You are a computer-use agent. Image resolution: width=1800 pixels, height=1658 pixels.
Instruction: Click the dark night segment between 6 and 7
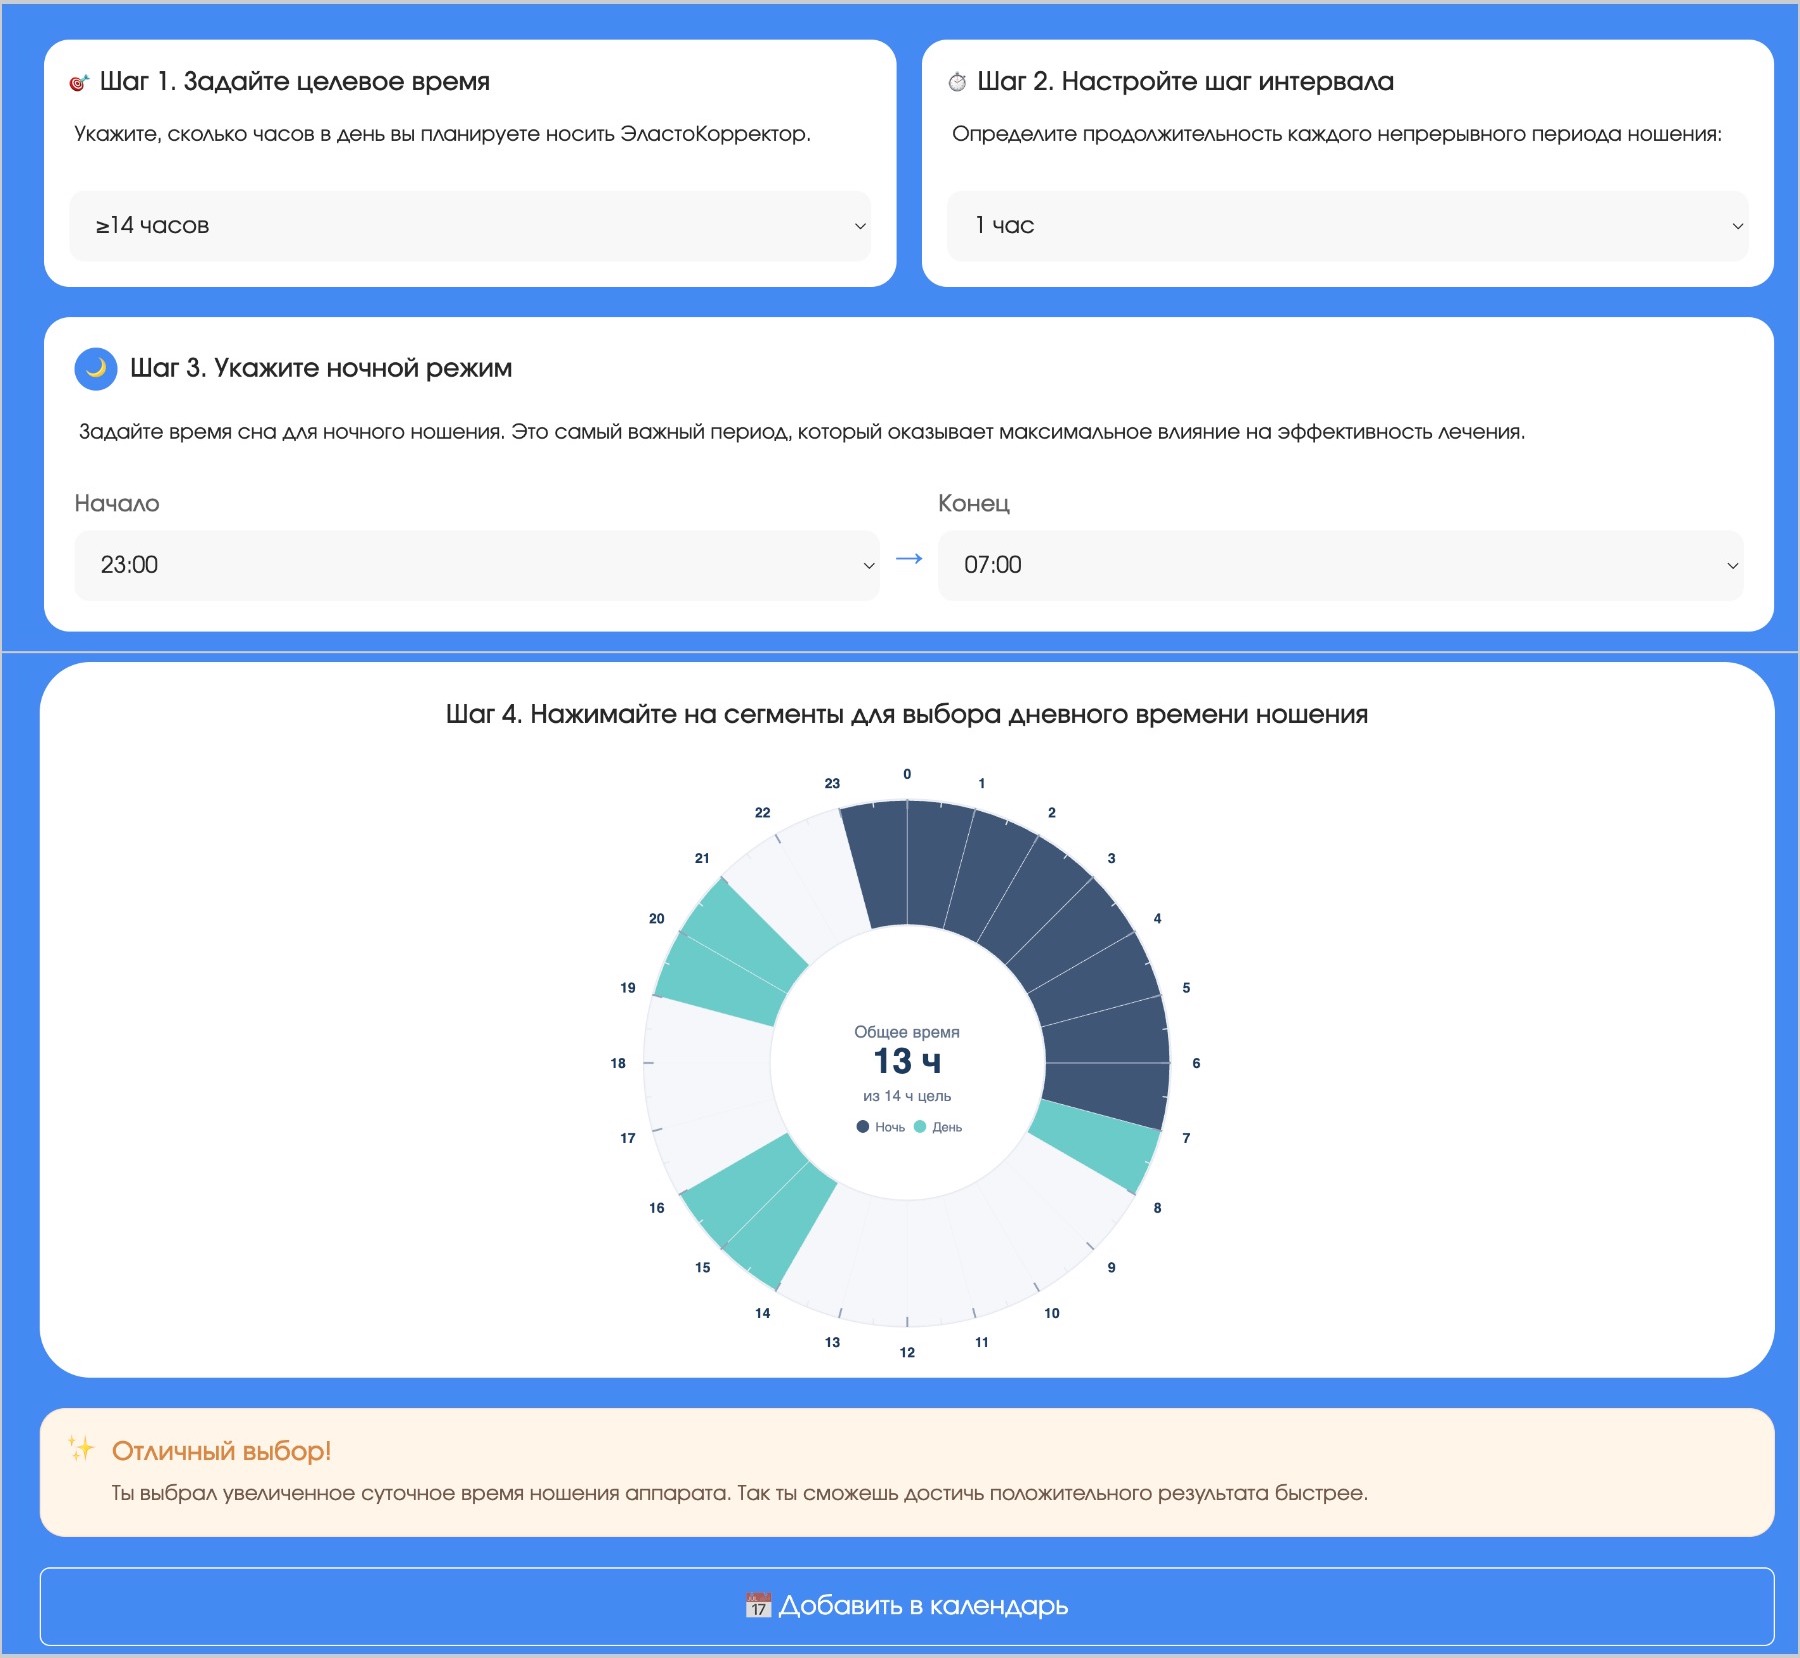1106,1090
